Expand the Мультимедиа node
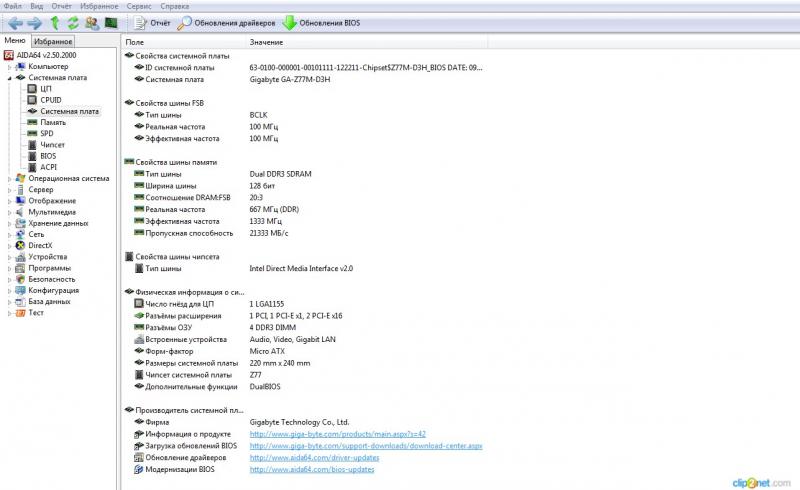The image size is (800, 490). click(x=9, y=212)
